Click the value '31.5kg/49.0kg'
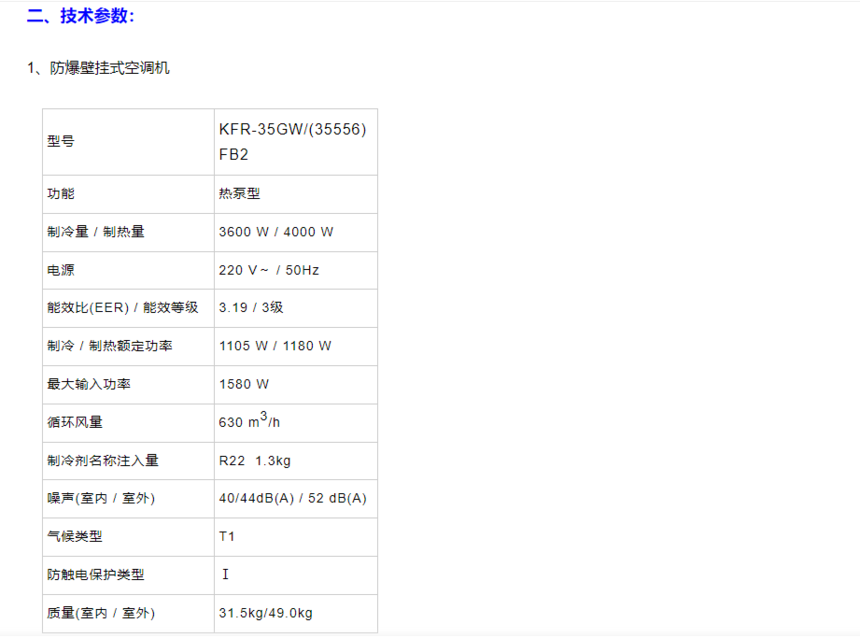This screenshot has width=860, height=638. click(x=265, y=613)
